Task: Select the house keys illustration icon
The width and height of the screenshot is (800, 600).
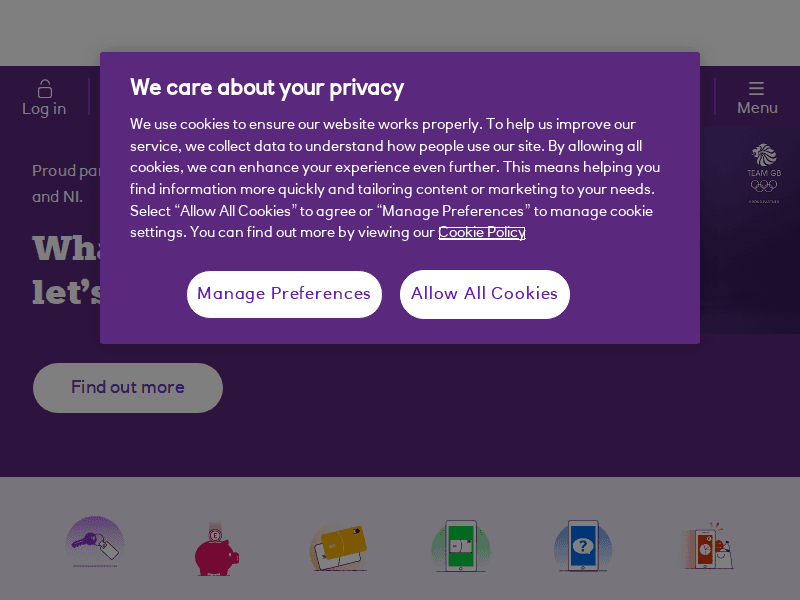Action: coord(95,544)
